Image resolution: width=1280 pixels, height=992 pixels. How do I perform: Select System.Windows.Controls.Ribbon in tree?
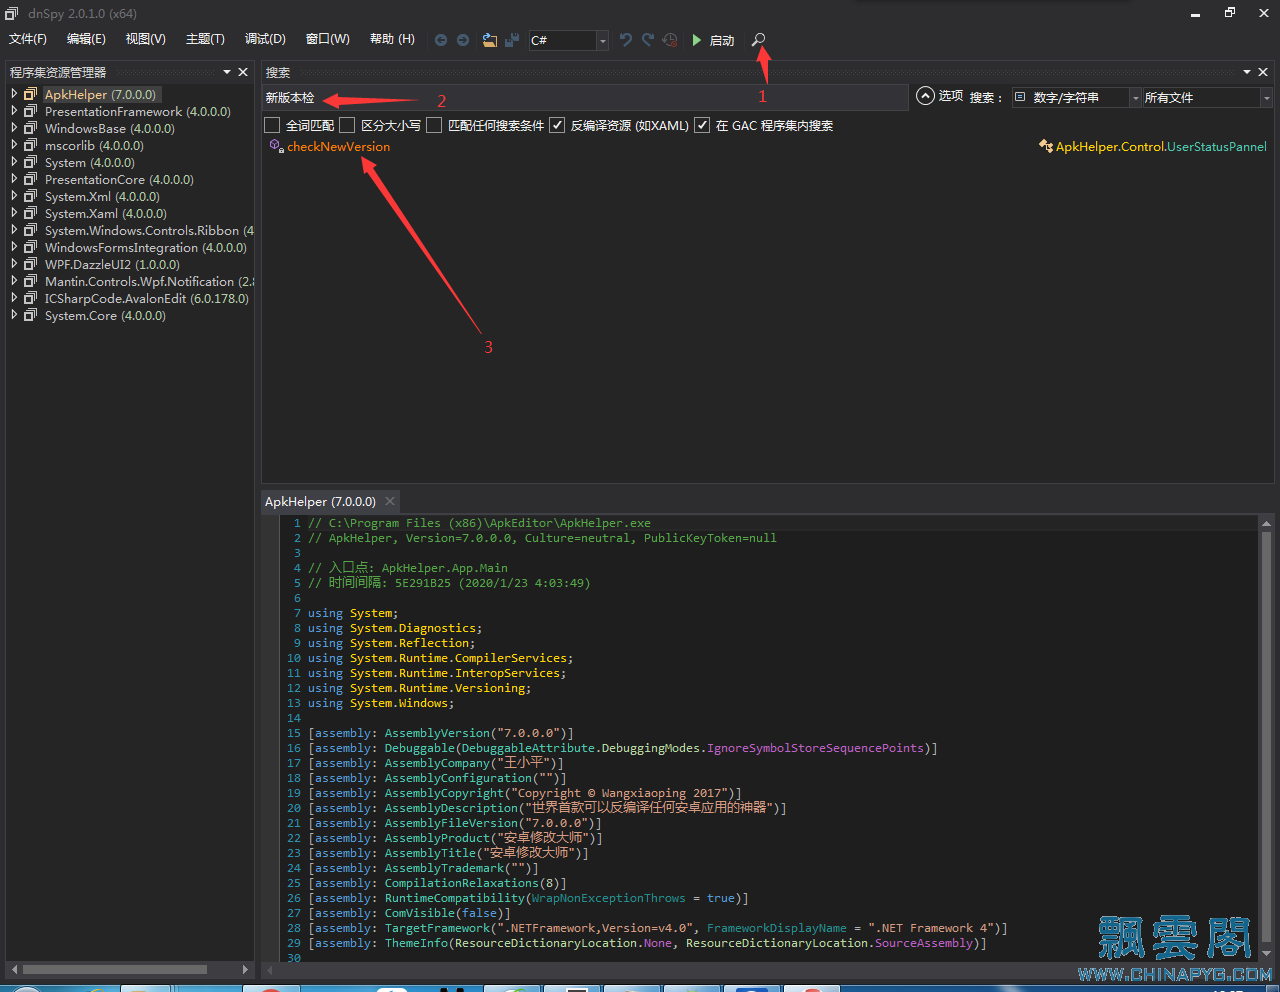click(149, 230)
